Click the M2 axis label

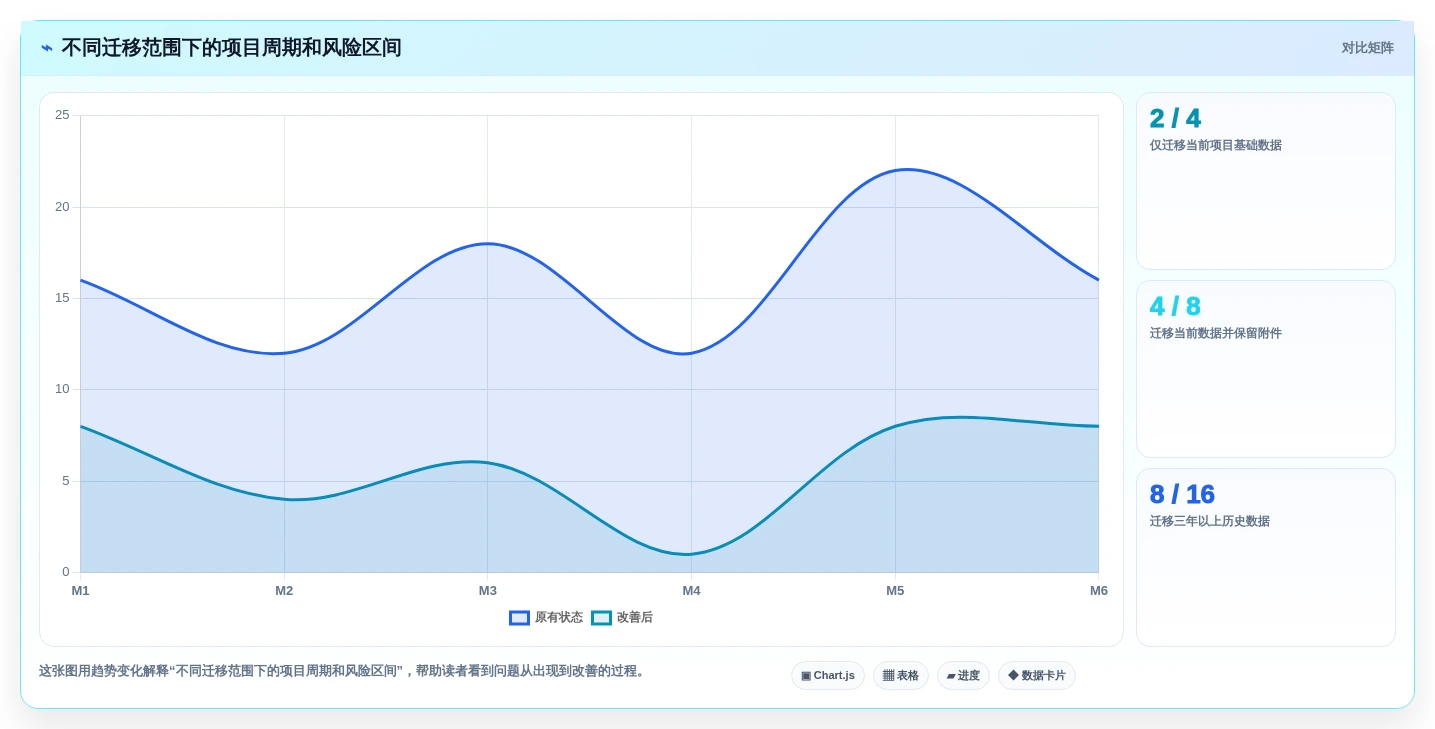point(284,591)
